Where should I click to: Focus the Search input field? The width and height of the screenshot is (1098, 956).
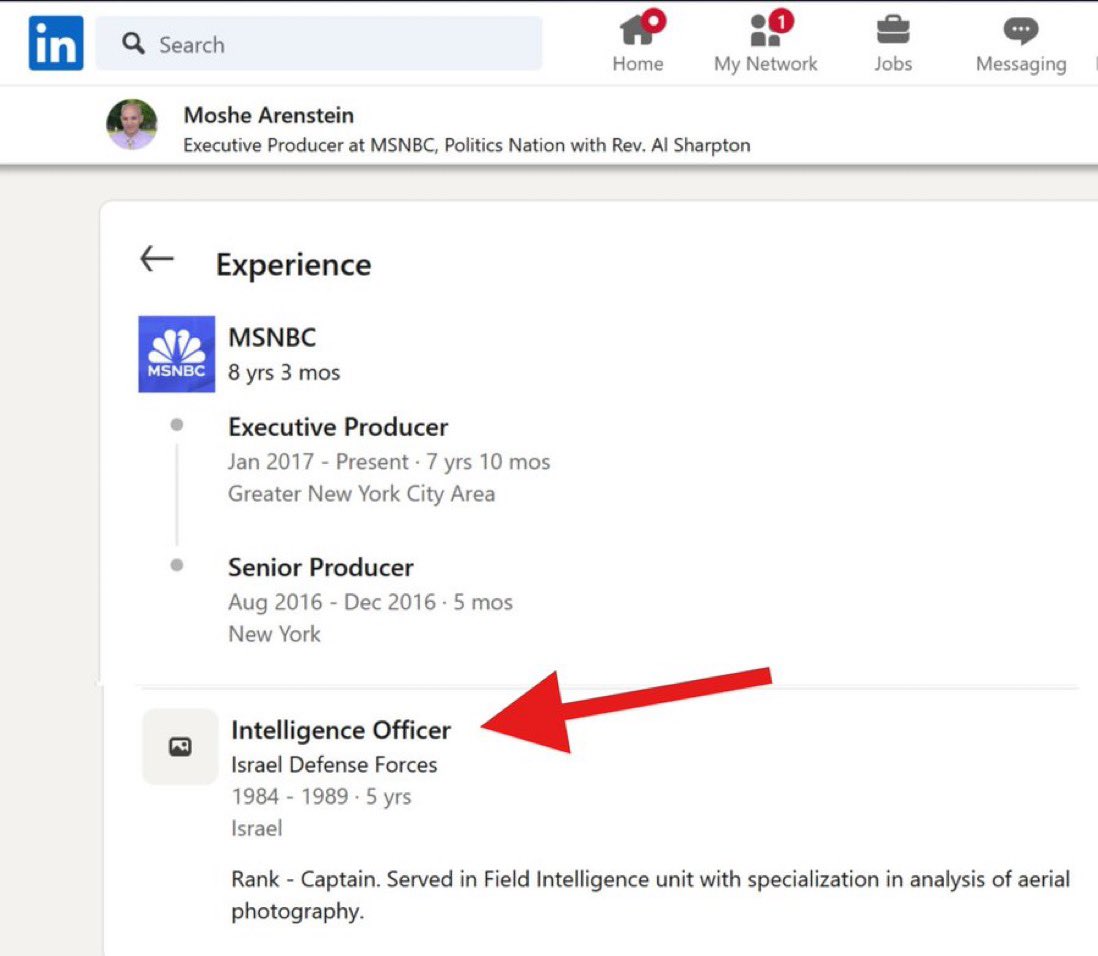point(319,43)
